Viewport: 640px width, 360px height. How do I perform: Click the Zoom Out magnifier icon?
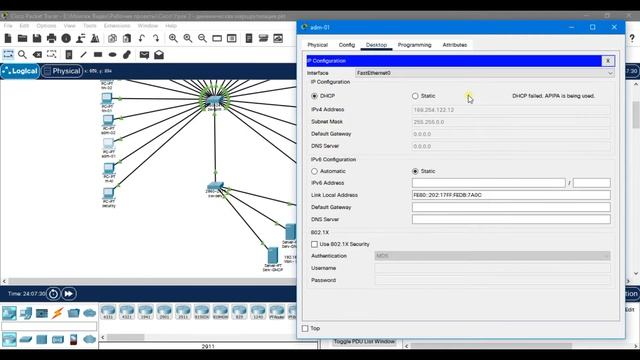coord(202,38)
